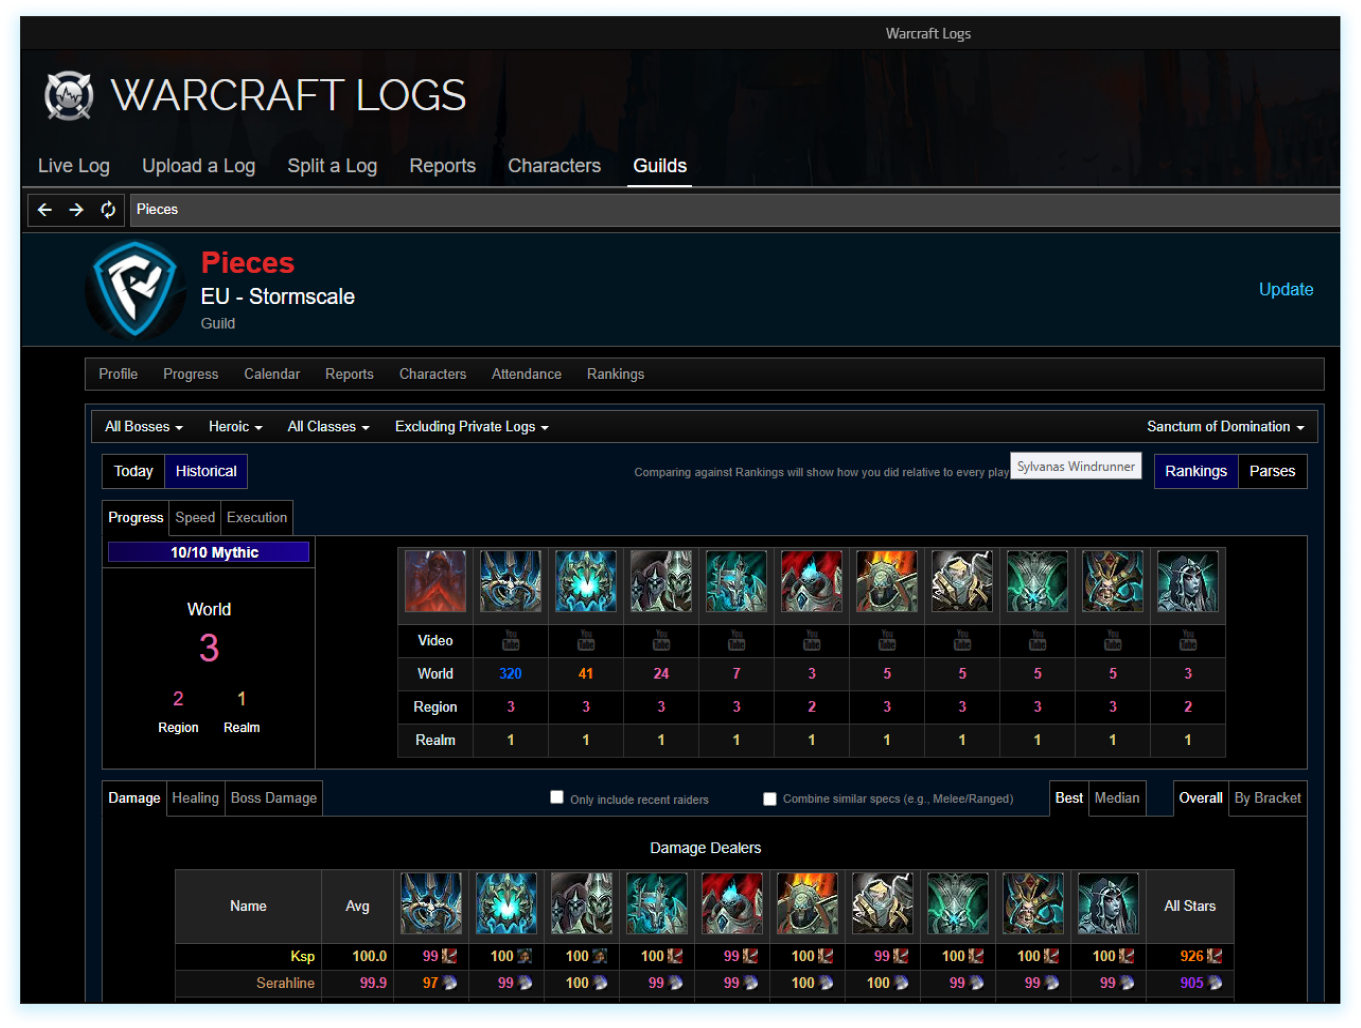Image resolution: width=1361 pixels, height=1028 pixels.
Task: Enable Combine similar specs checkbox
Action: (770, 799)
